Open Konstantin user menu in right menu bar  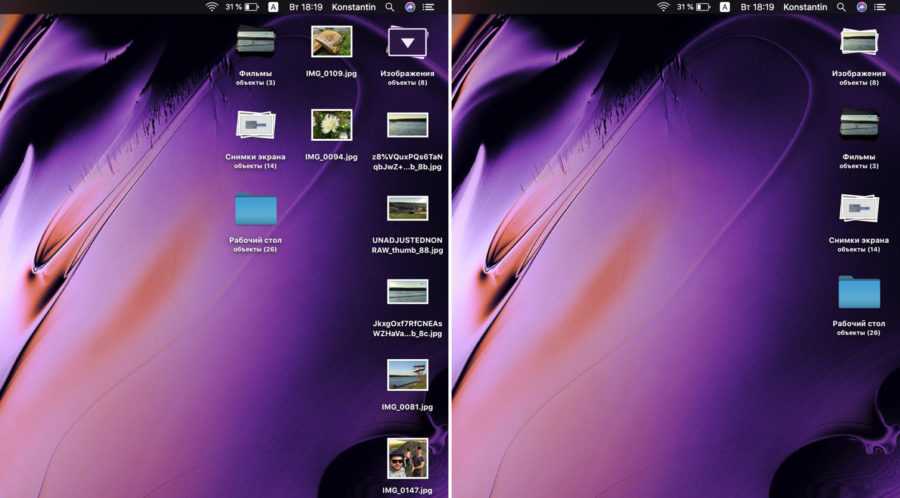807,7
